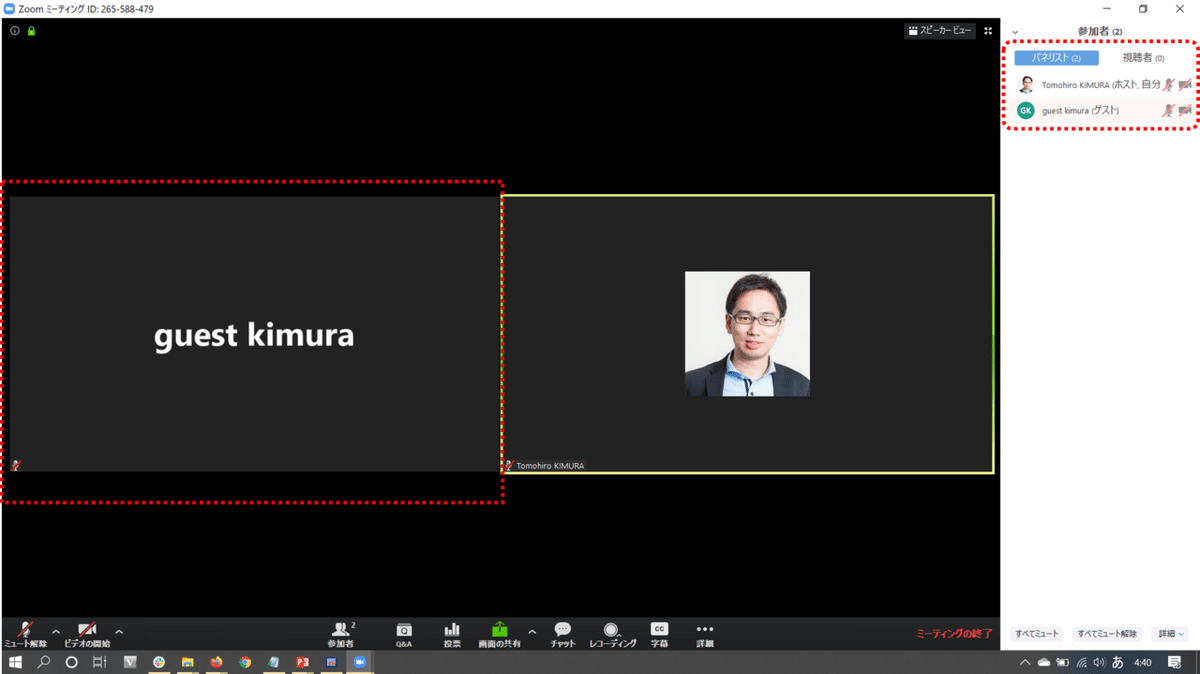Viewport: 1200px width, 674px height.
Task: Click GK avatar in participant list
Action: point(1025,110)
